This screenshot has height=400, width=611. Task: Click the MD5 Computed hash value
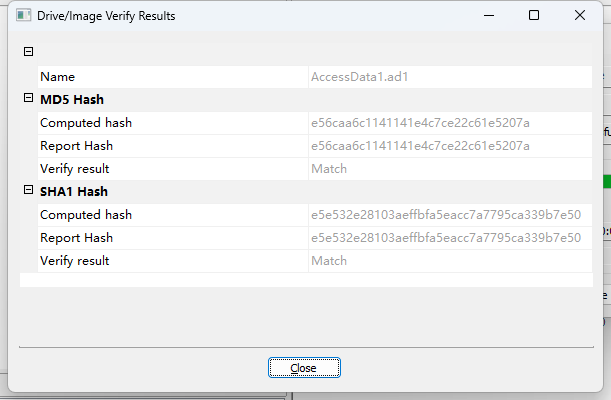pos(420,123)
